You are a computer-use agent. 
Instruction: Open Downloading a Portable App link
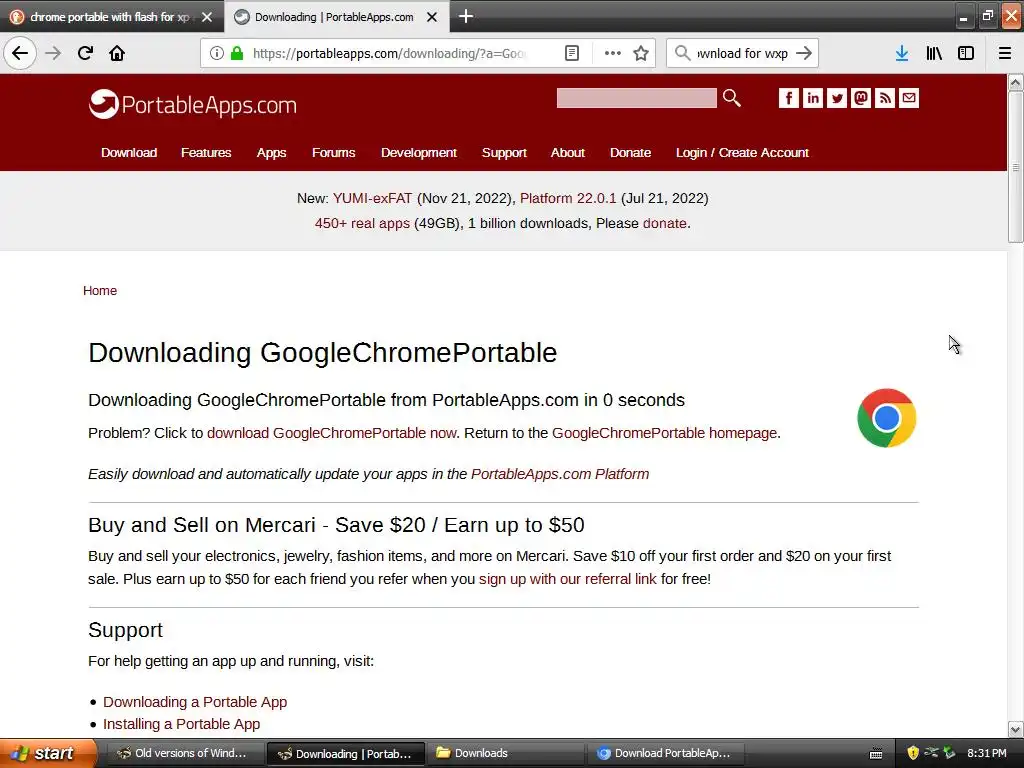tap(195, 702)
